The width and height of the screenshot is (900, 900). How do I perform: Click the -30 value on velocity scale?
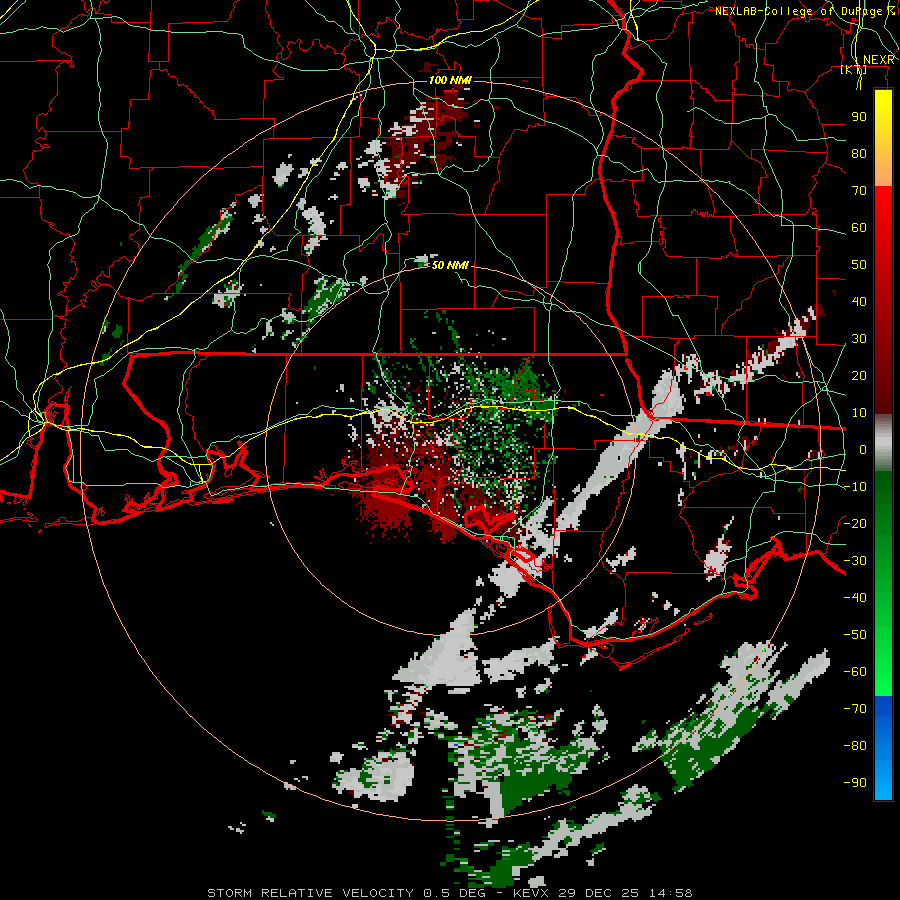pos(855,561)
